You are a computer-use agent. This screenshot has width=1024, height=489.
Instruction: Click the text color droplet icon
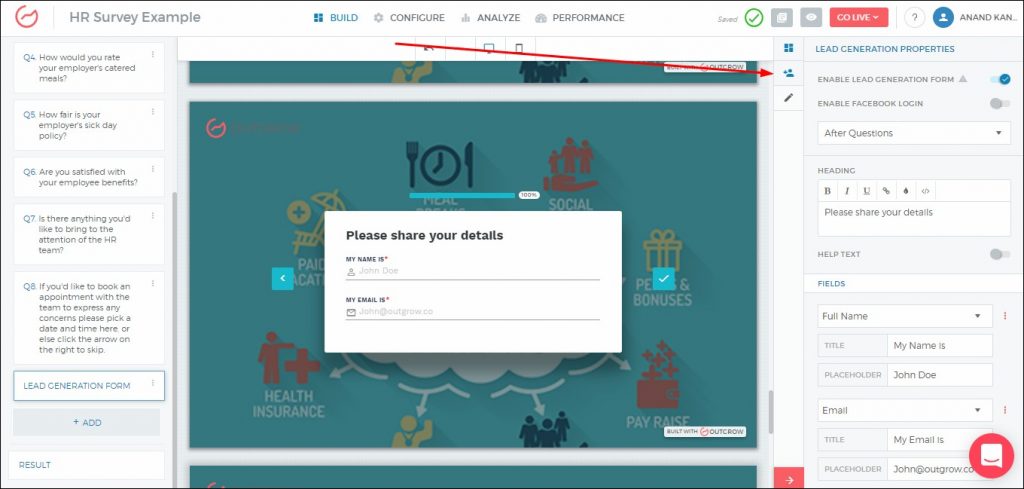tap(905, 190)
